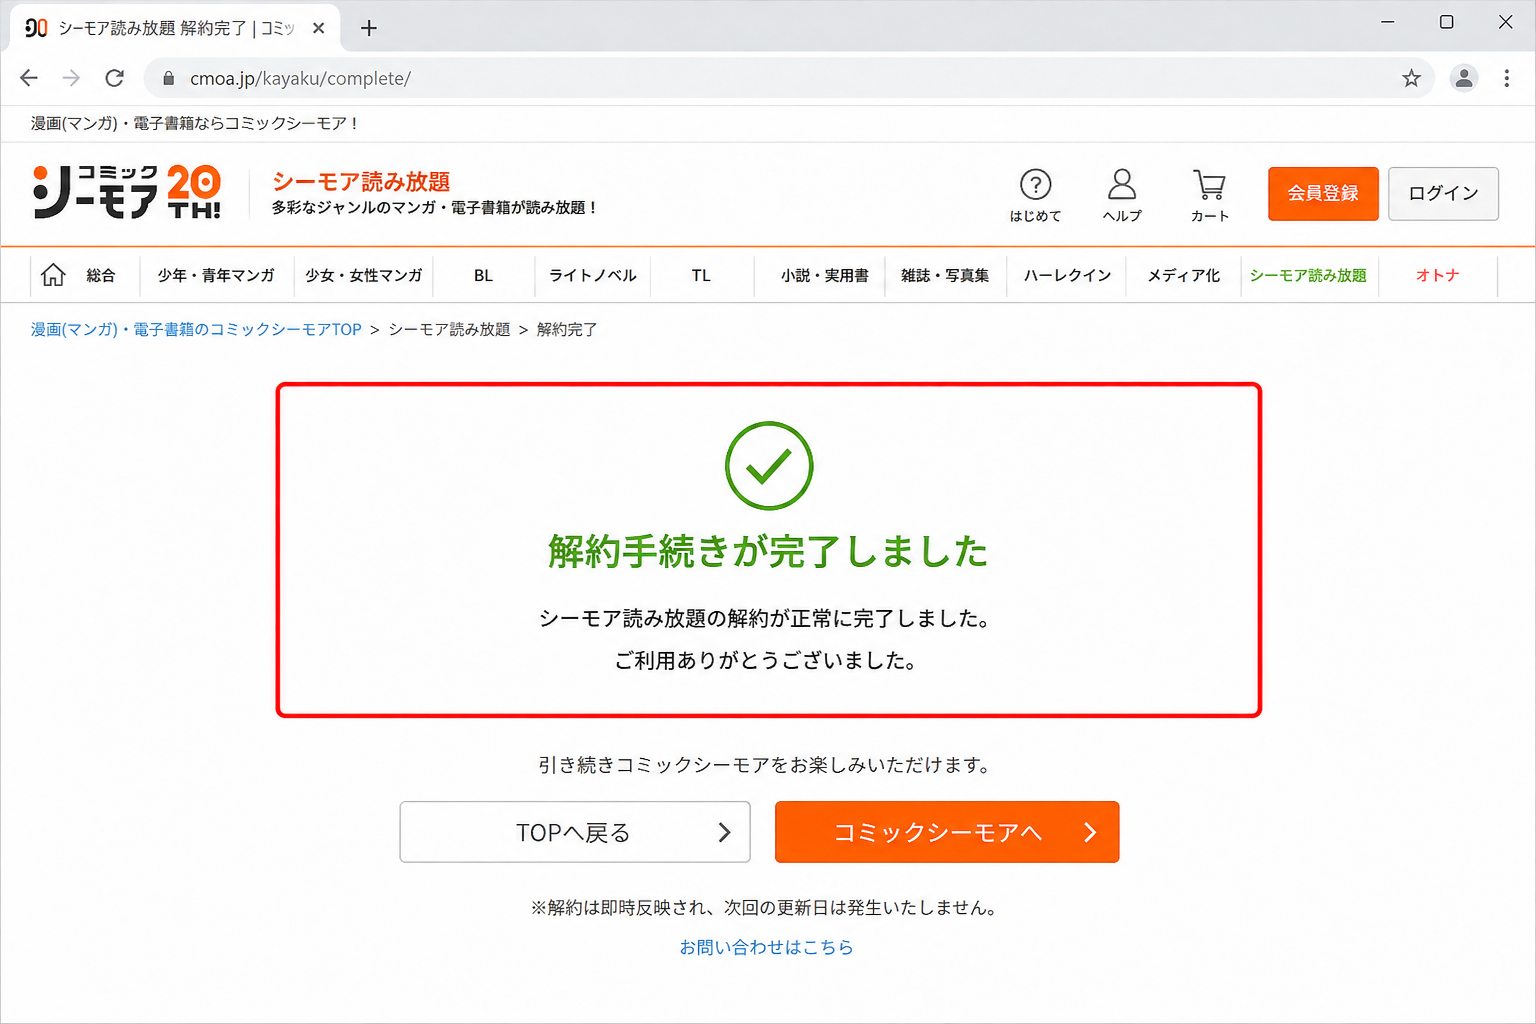Select the BL navigation item
This screenshot has height=1024, width=1536.
point(484,275)
